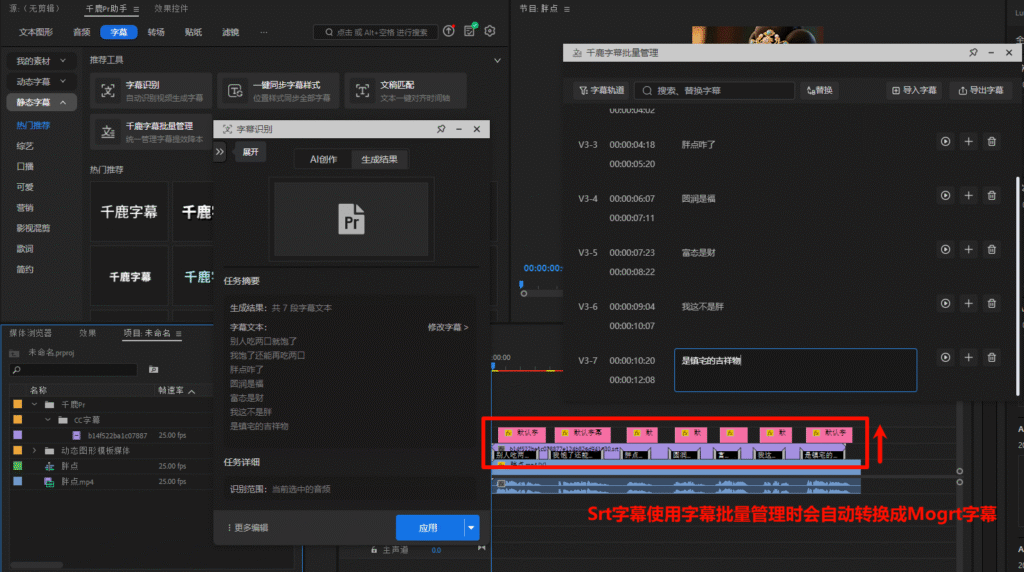The image size is (1024, 572).
Task: Pin the 字幕识别 dialog window
Action: (441, 129)
